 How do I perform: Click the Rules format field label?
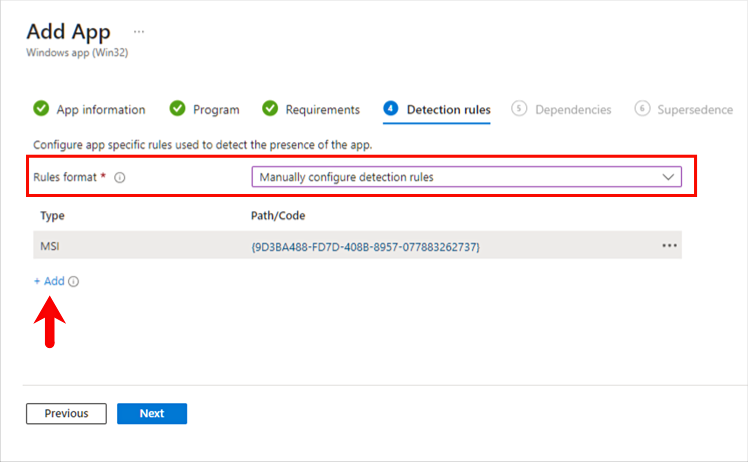pyautogui.click(x=65, y=178)
